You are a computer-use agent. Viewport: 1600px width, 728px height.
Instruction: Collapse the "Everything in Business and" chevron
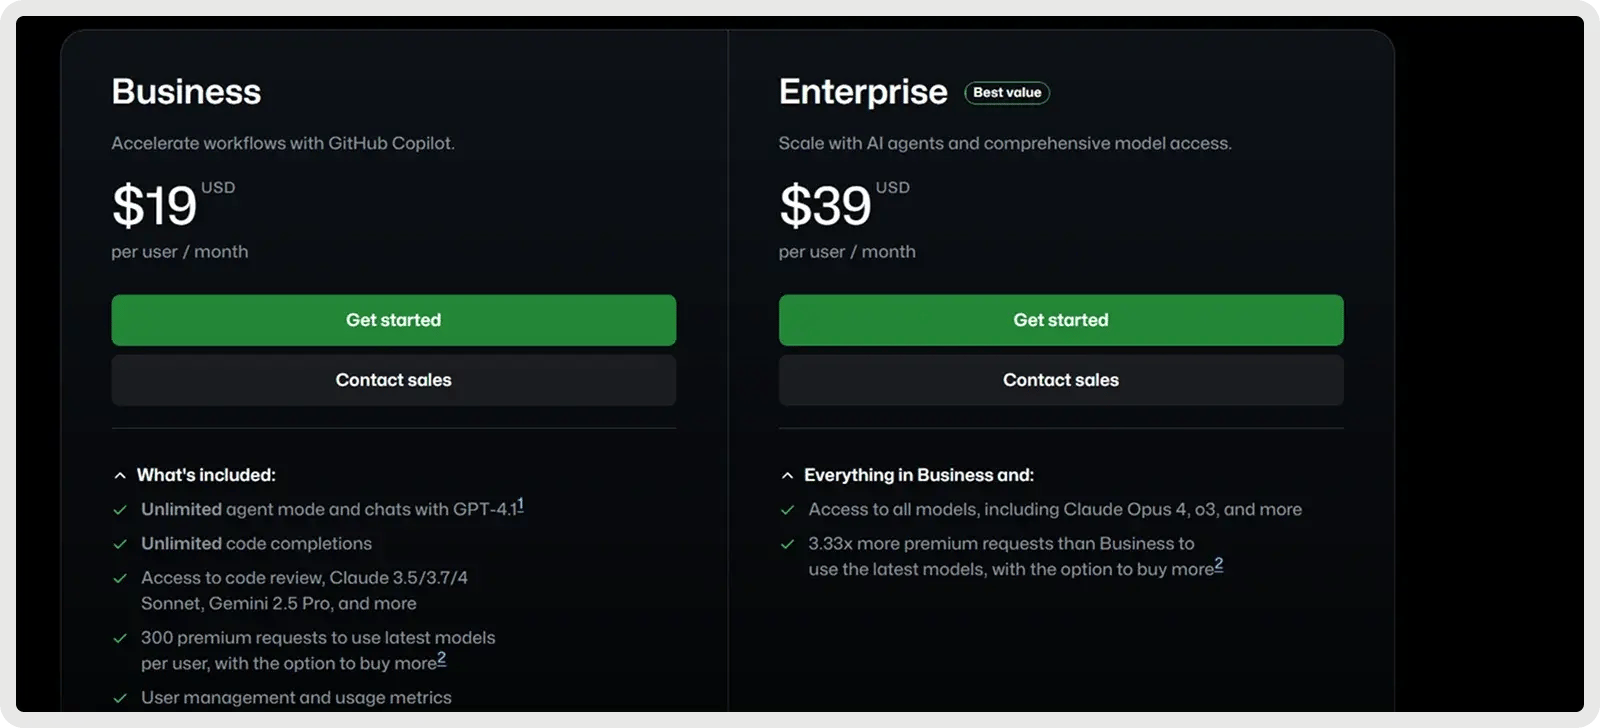coord(787,476)
